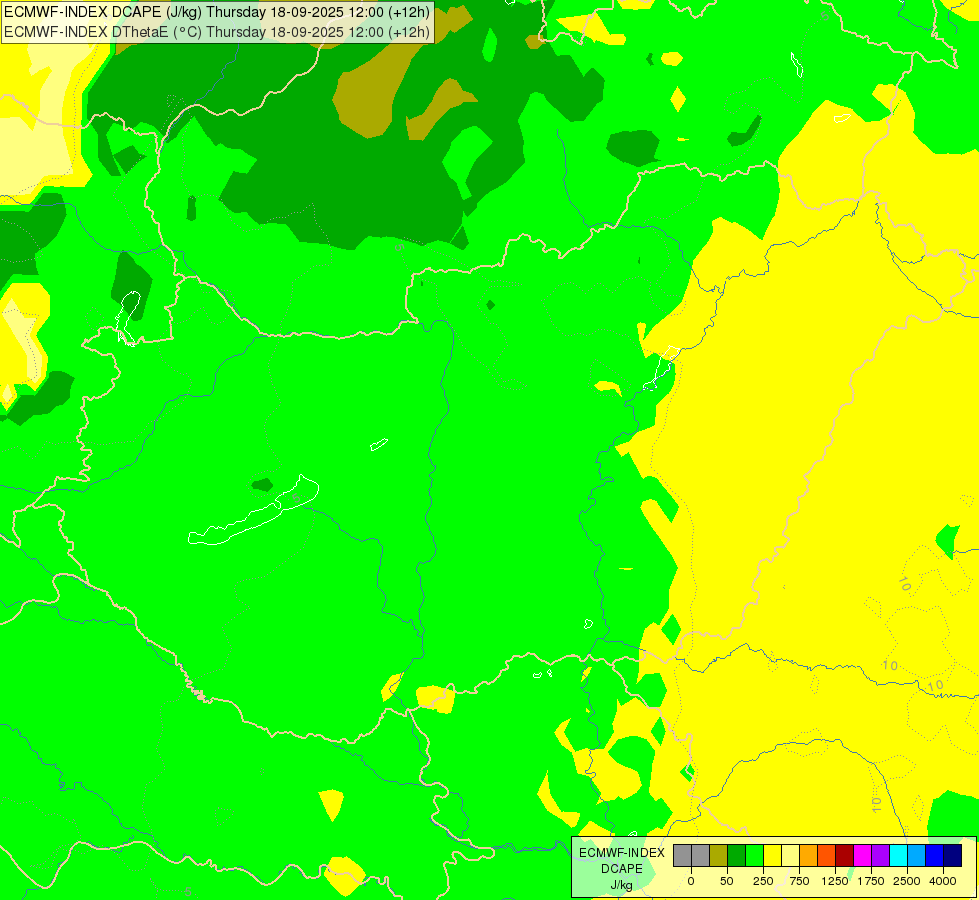Select the pale yellow legend swatch

(791, 856)
